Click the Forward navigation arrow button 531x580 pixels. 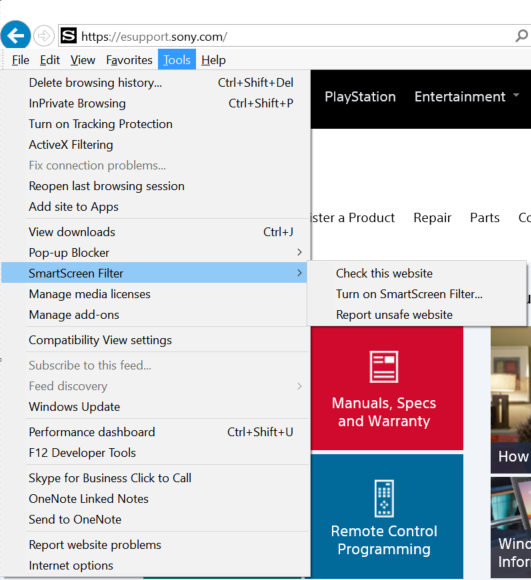coord(44,36)
